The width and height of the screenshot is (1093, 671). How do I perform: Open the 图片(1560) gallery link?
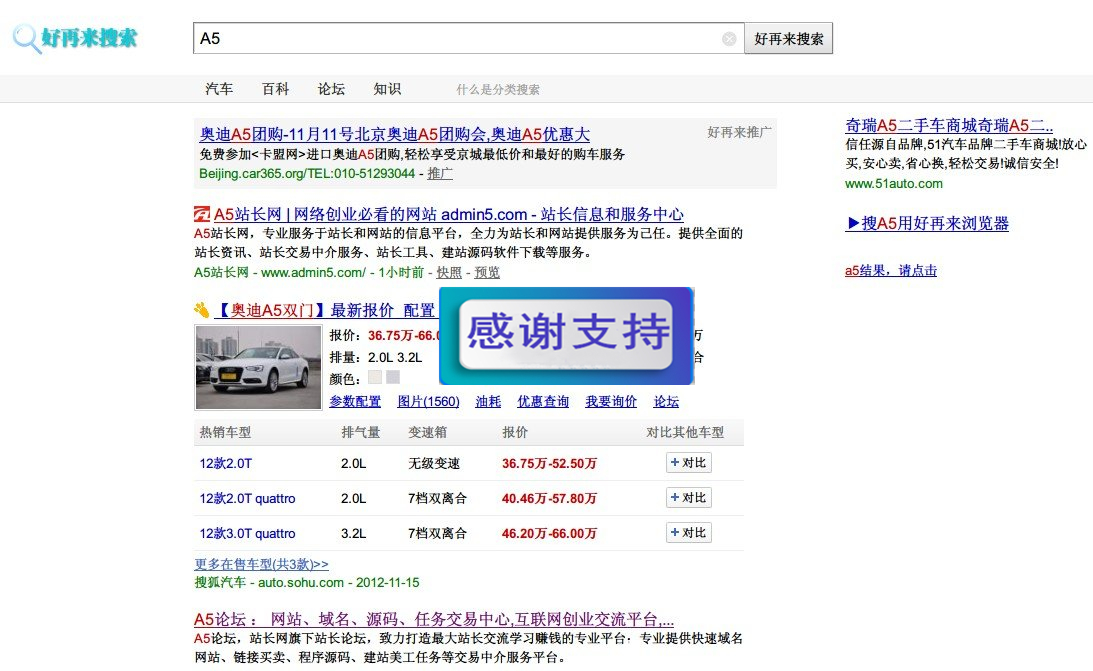click(428, 401)
